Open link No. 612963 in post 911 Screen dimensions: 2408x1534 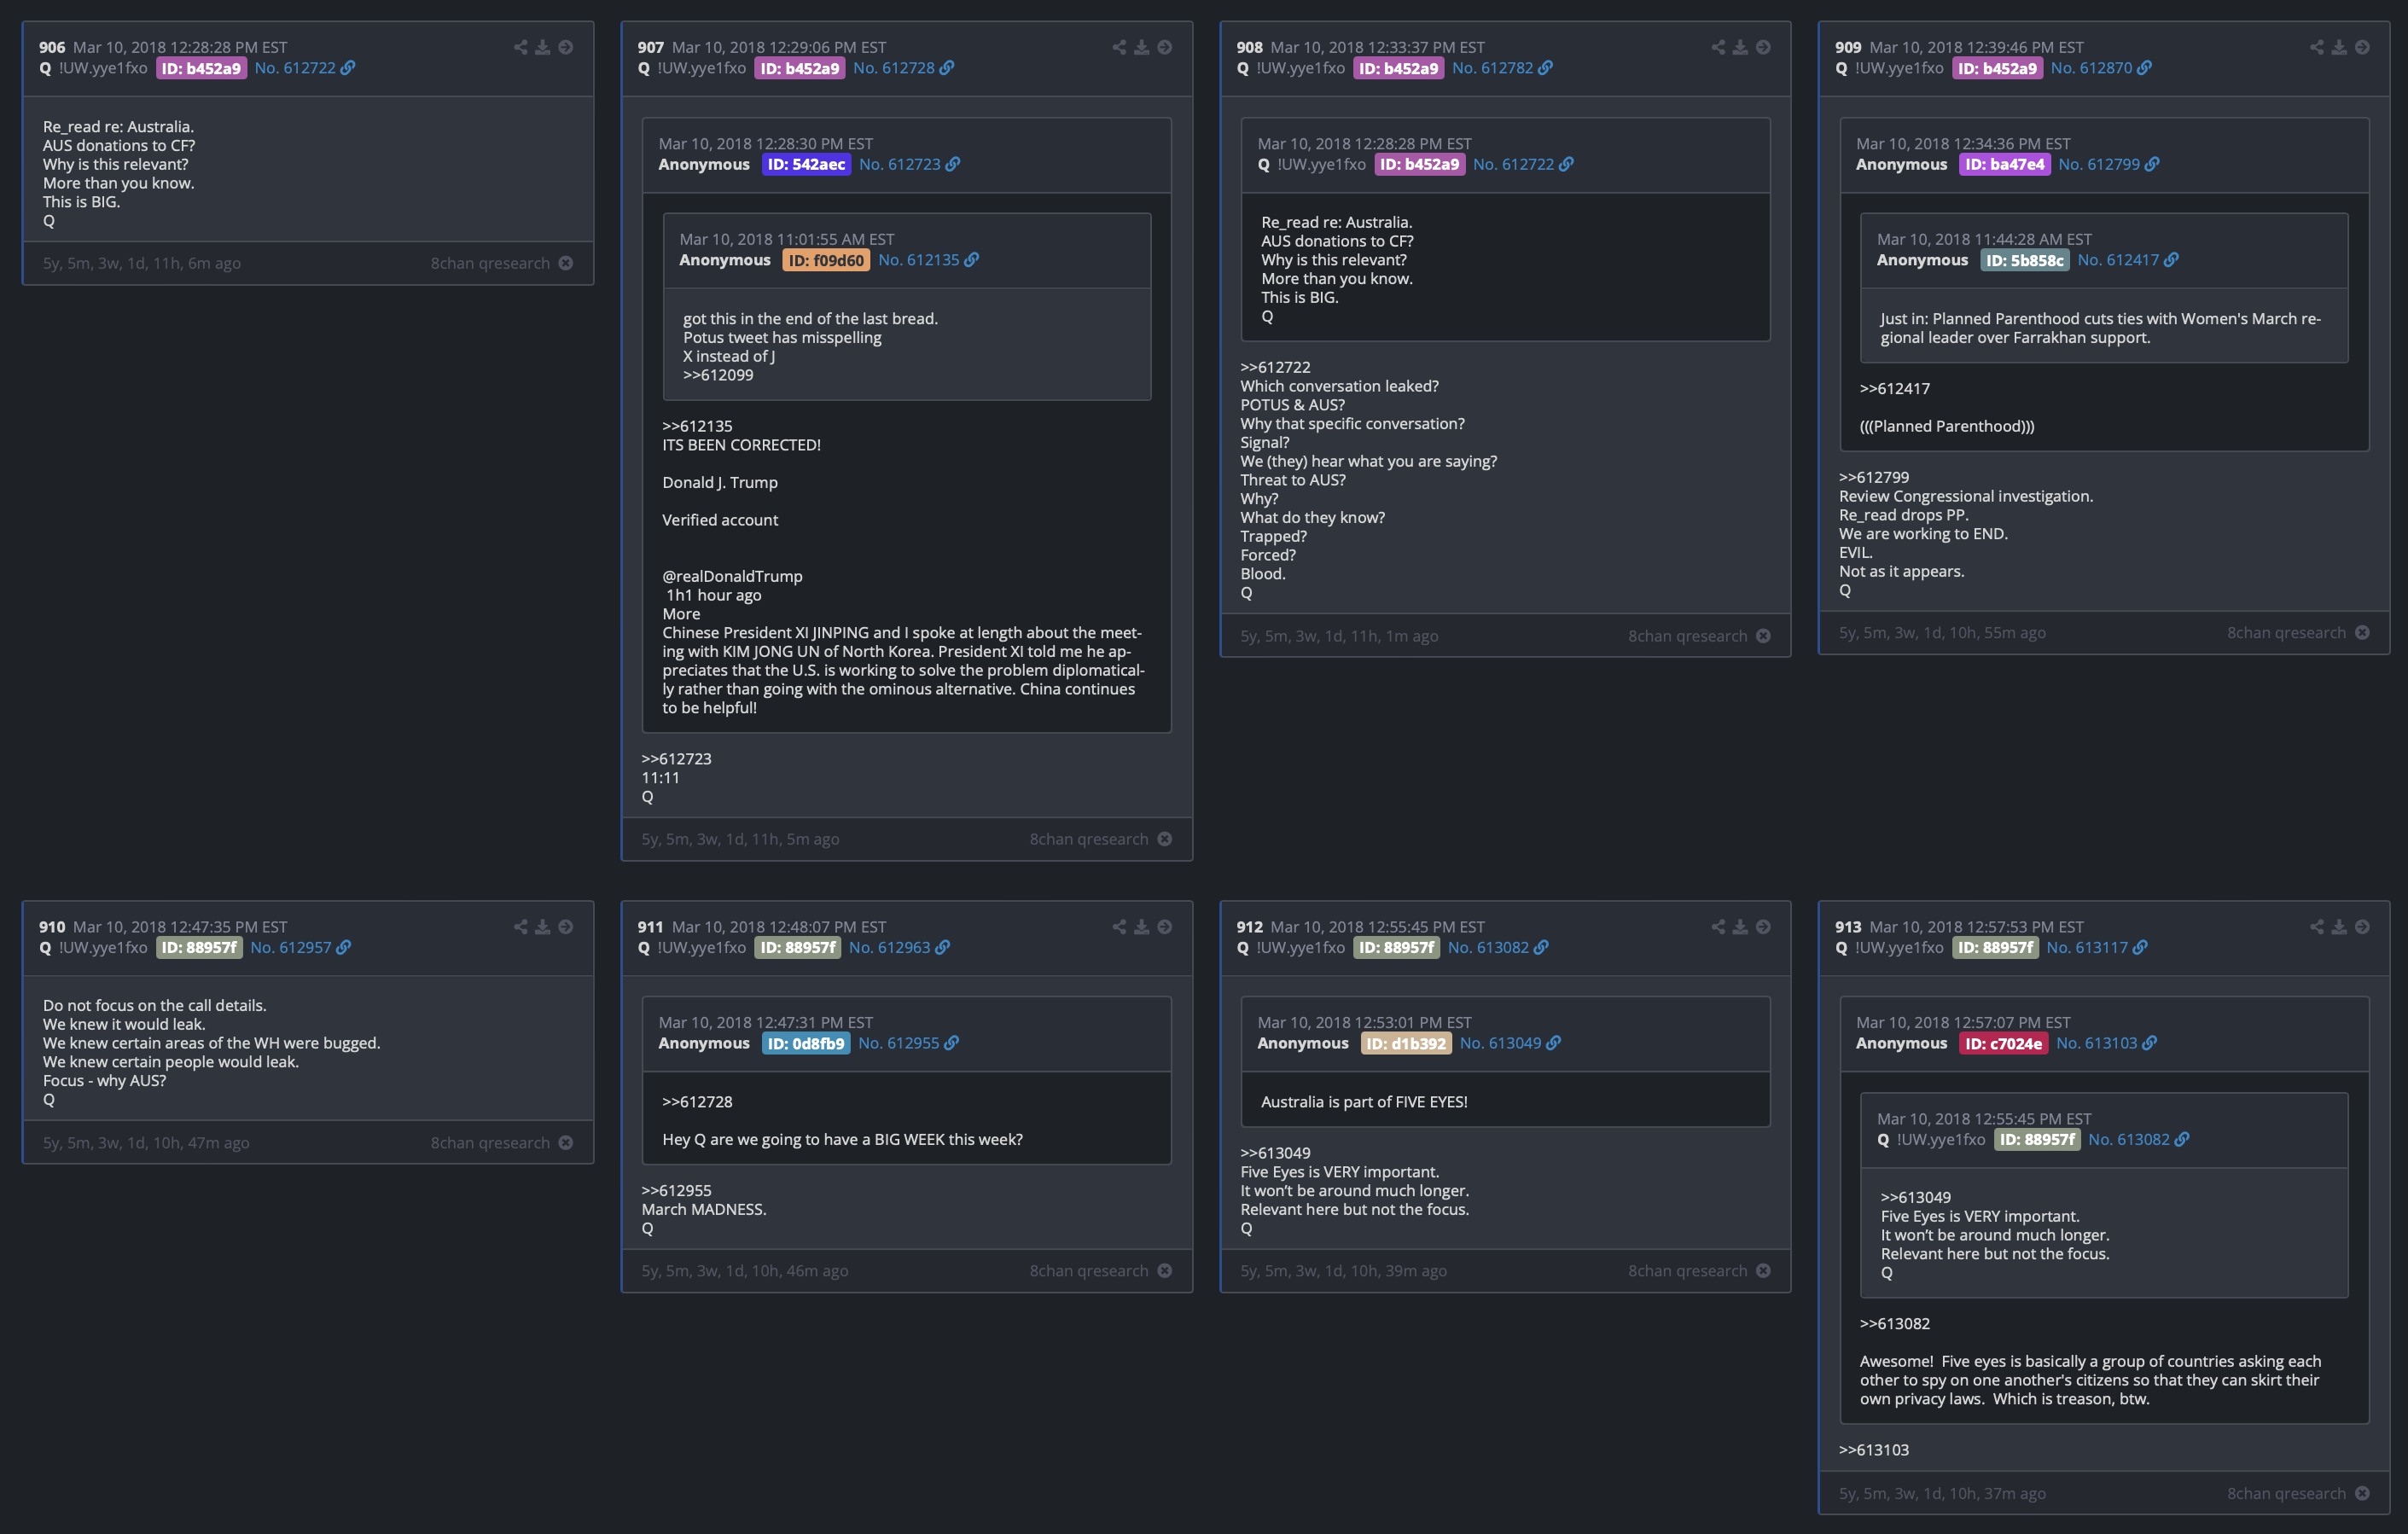[899, 948]
